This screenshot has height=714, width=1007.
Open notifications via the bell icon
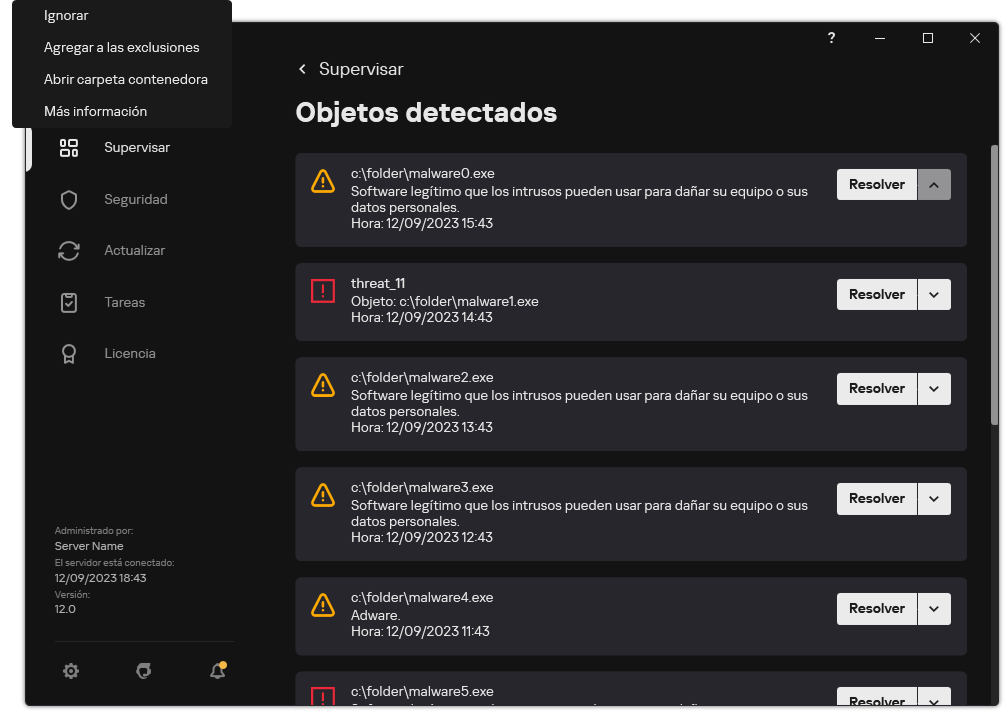tap(217, 671)
